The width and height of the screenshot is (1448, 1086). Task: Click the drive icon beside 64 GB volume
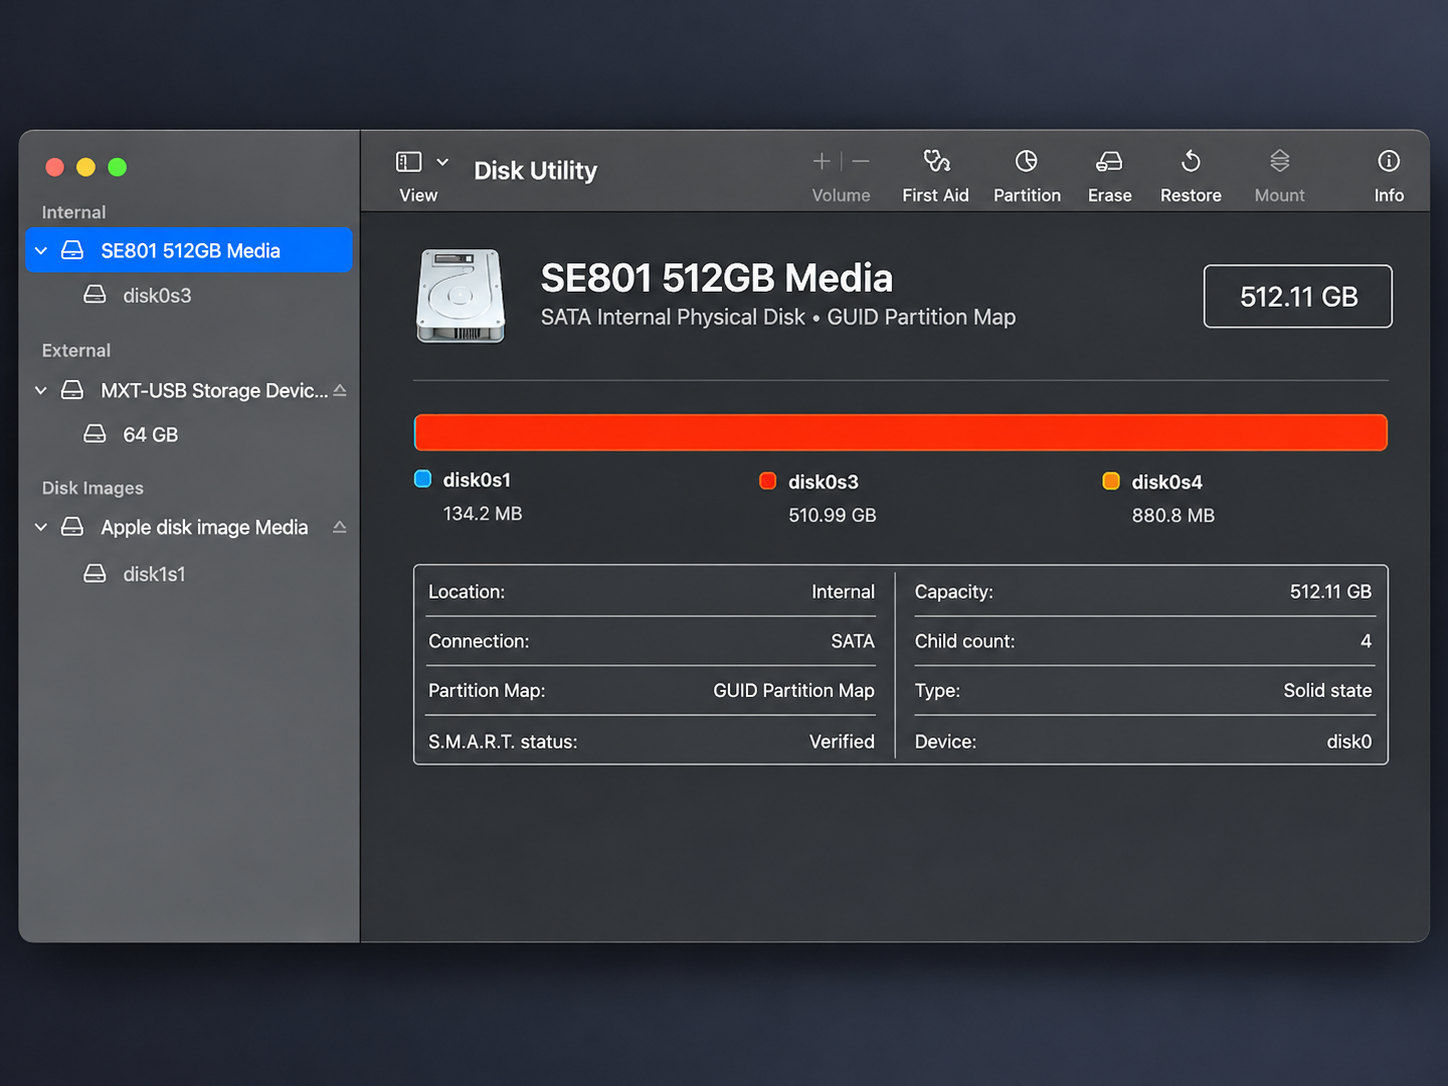95,434
